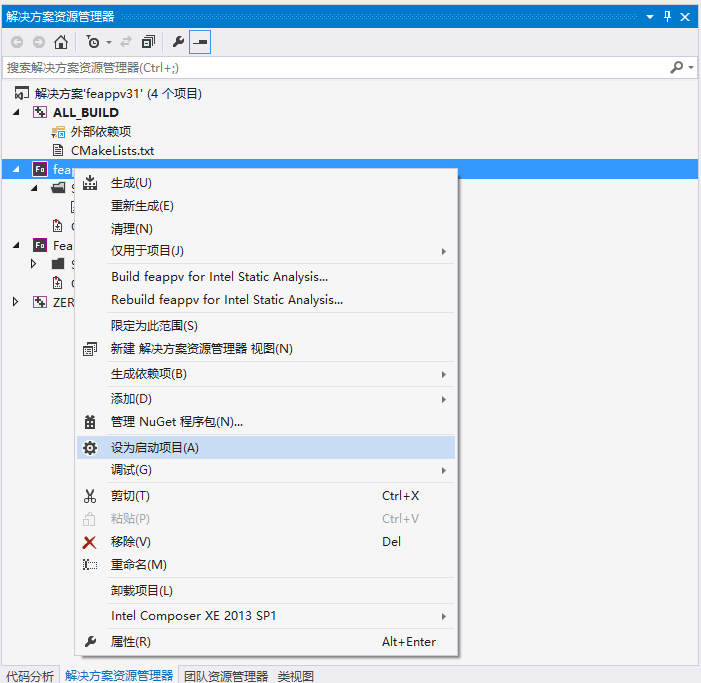Screen dimensions: 701x683
Task: Expand the ZER project node
Action: 15,302
